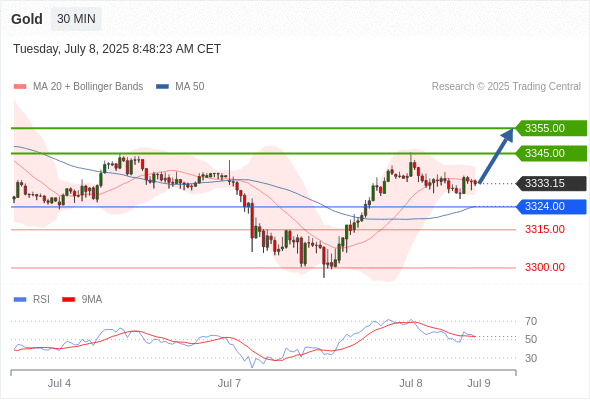Click the 3324.00 blue pivot tag
The image size is (590, 400).
coord(551,207)
